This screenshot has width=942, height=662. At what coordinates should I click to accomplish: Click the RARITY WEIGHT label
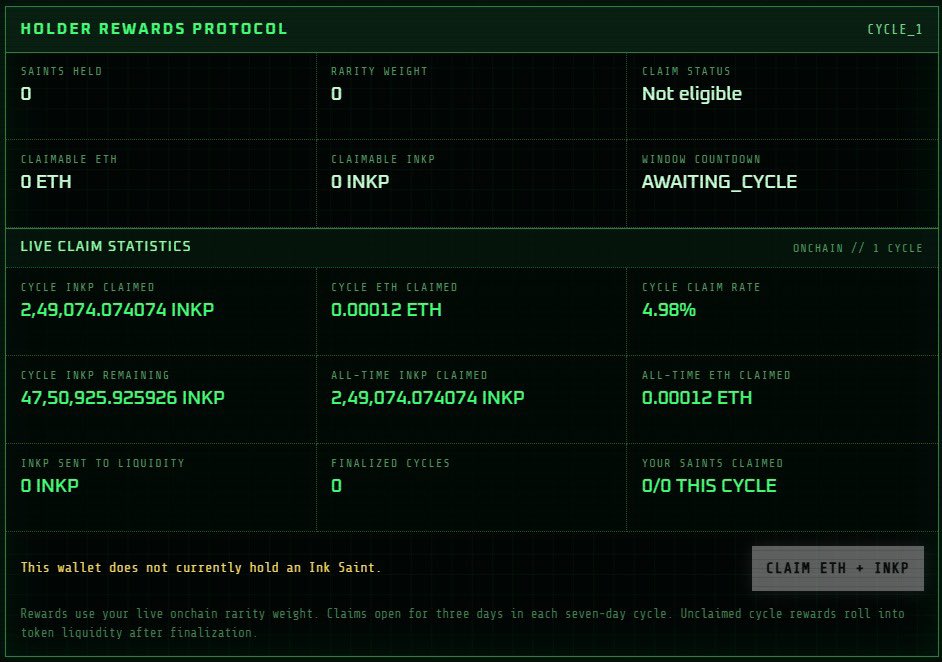[x=379, y=71]
